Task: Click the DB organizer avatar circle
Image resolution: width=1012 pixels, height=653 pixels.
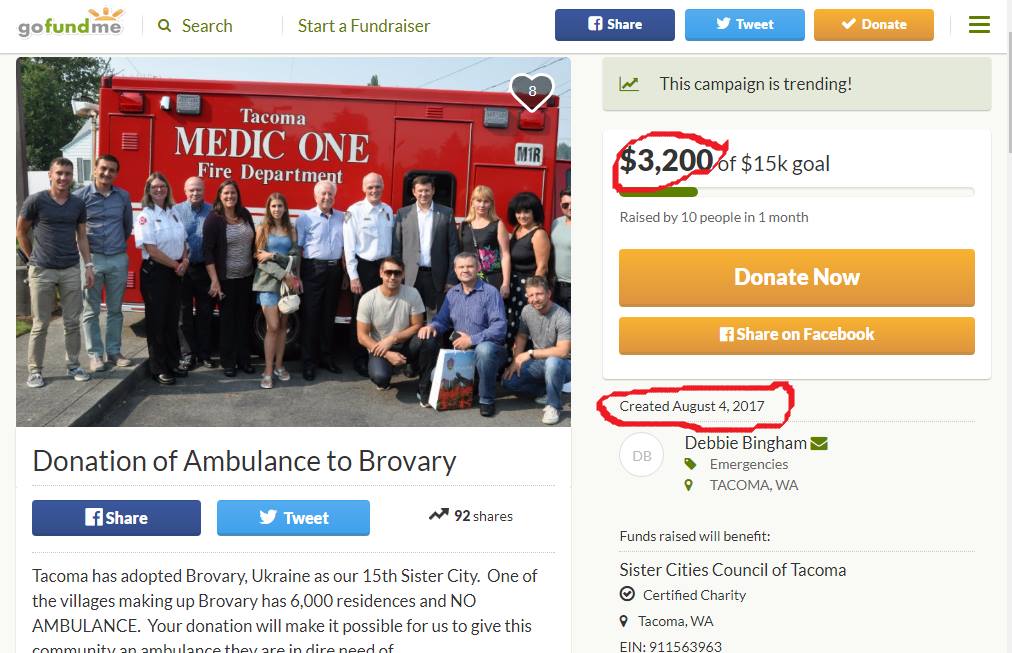Action: point(642,456)
